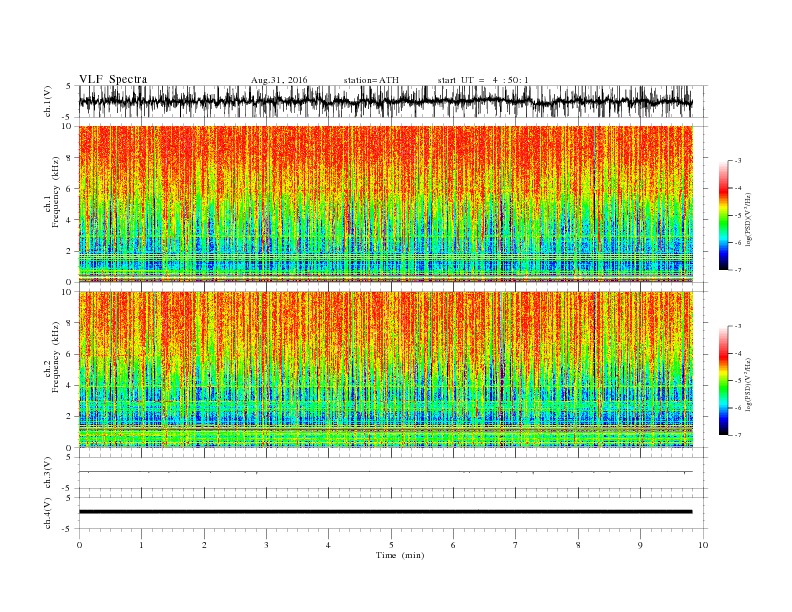Click the ch.1 voltage waveform trace

[385, 102]
